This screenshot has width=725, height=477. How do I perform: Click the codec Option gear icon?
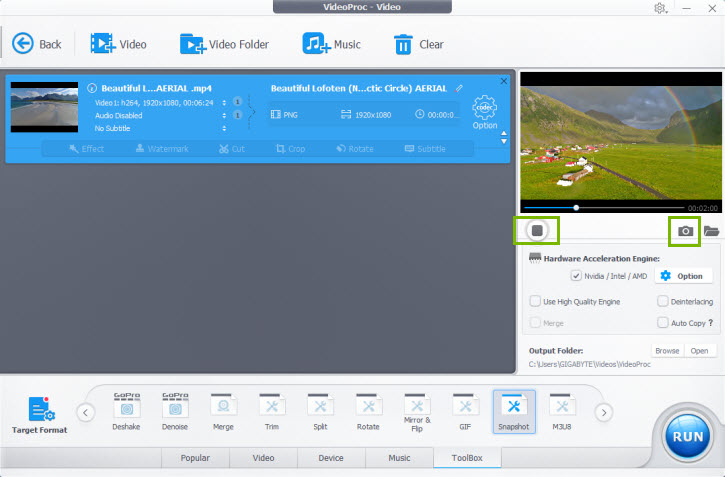(485, 109)
